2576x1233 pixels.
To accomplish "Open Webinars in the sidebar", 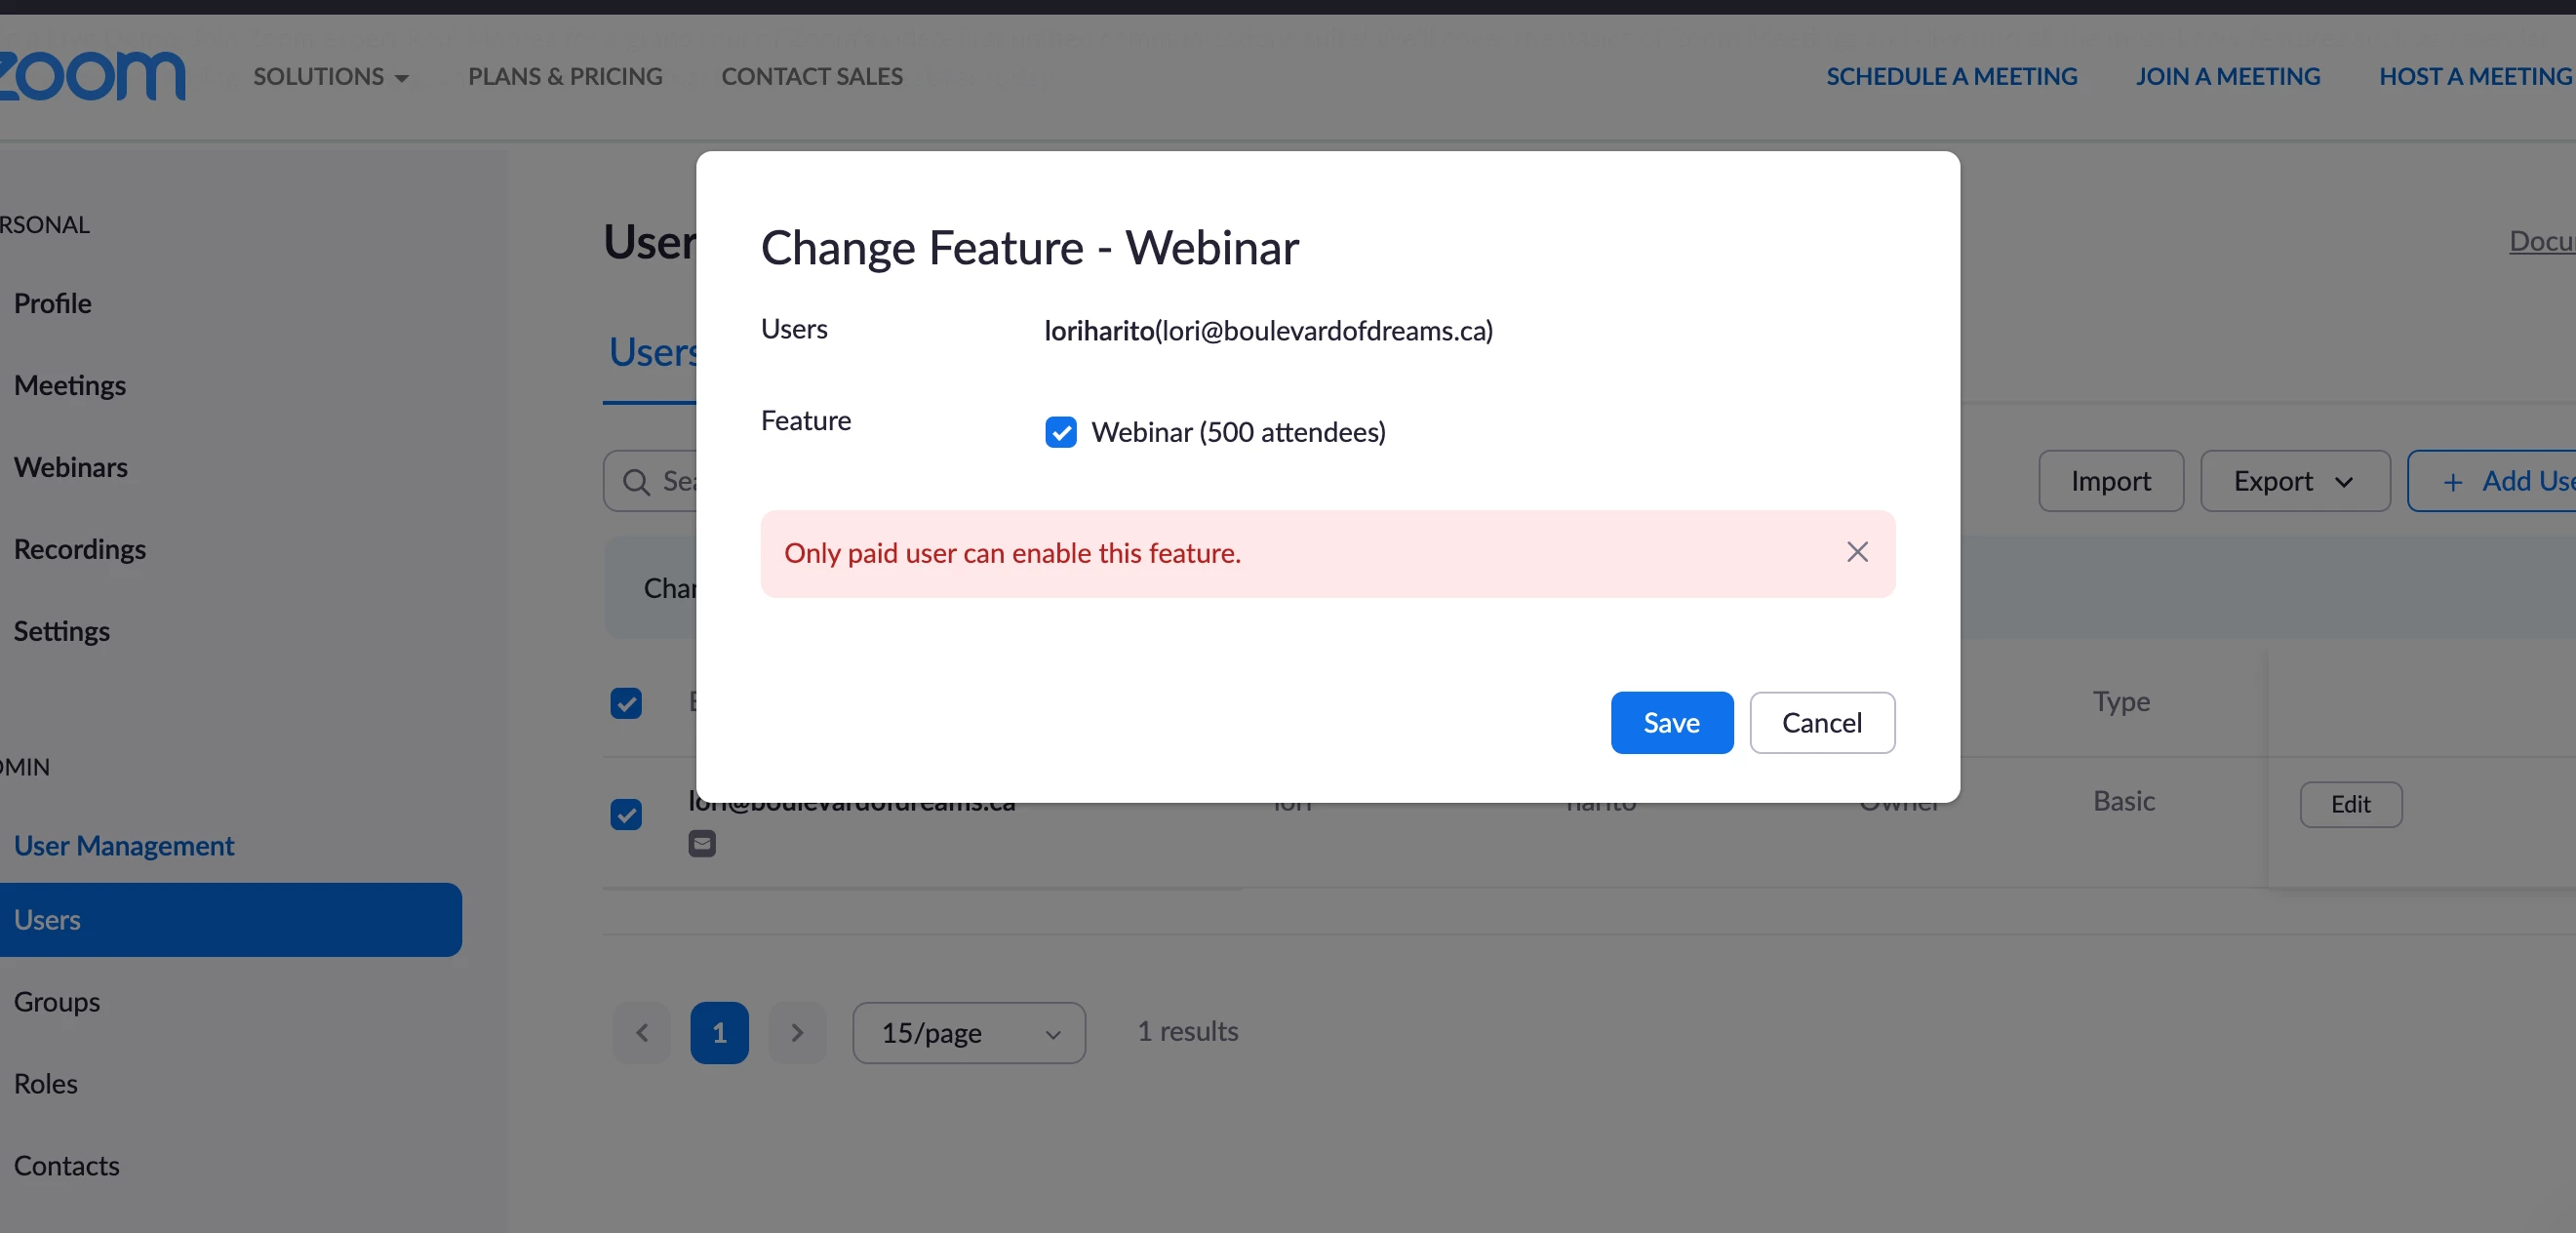I will pos(71,467).
